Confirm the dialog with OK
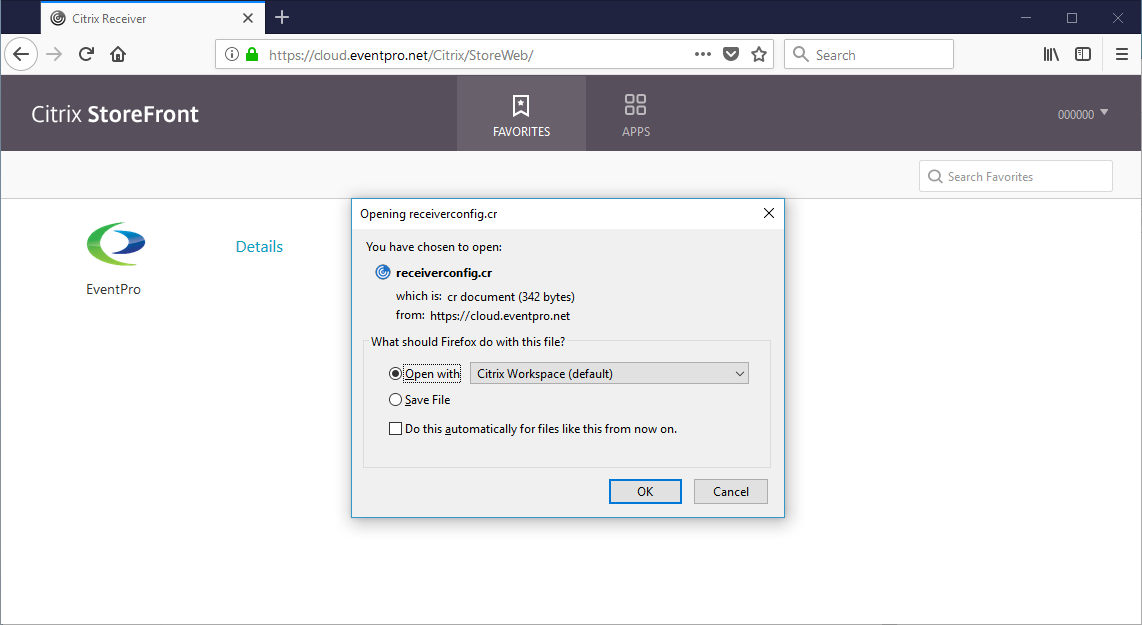The width and height of the screenshot is (1142, 625). pyautogui.click(x=645, y=492)
